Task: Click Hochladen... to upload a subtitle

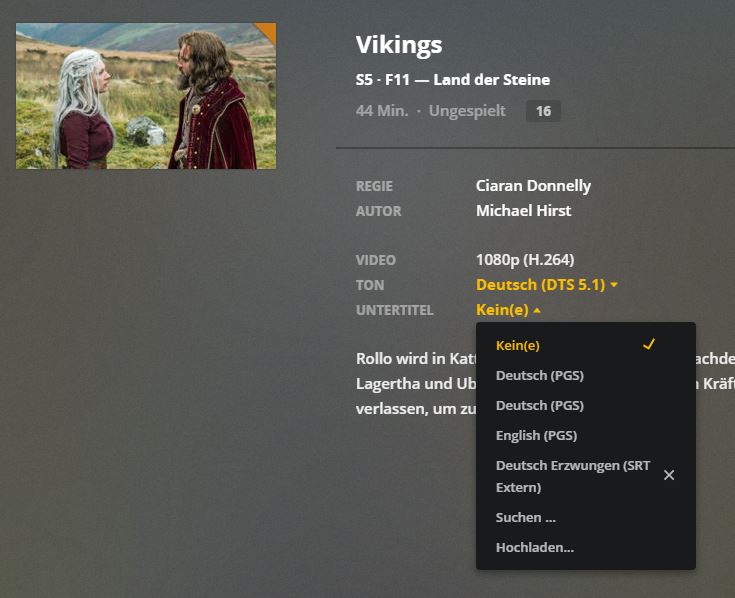Action: [535, 547]
